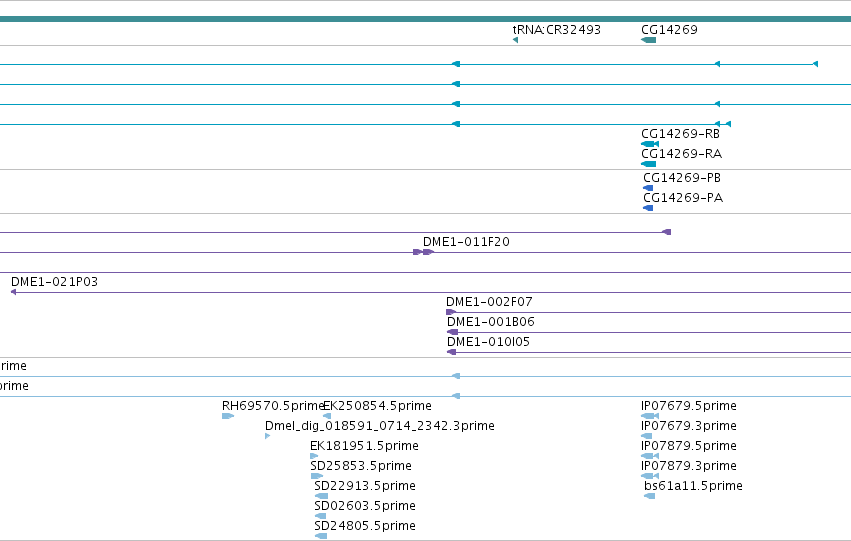Viewport: 851px width, 541px height.
Task: Click the purple clone end marker above DME1-011F20
Action: [x=666, y=232]
